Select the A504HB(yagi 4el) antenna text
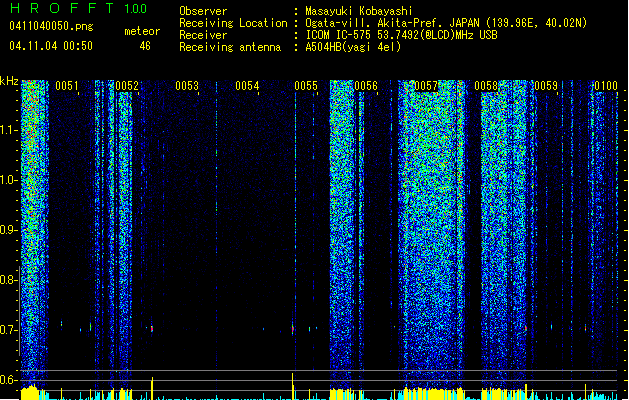This screenshot has height=400, width=629. (353, 47)
